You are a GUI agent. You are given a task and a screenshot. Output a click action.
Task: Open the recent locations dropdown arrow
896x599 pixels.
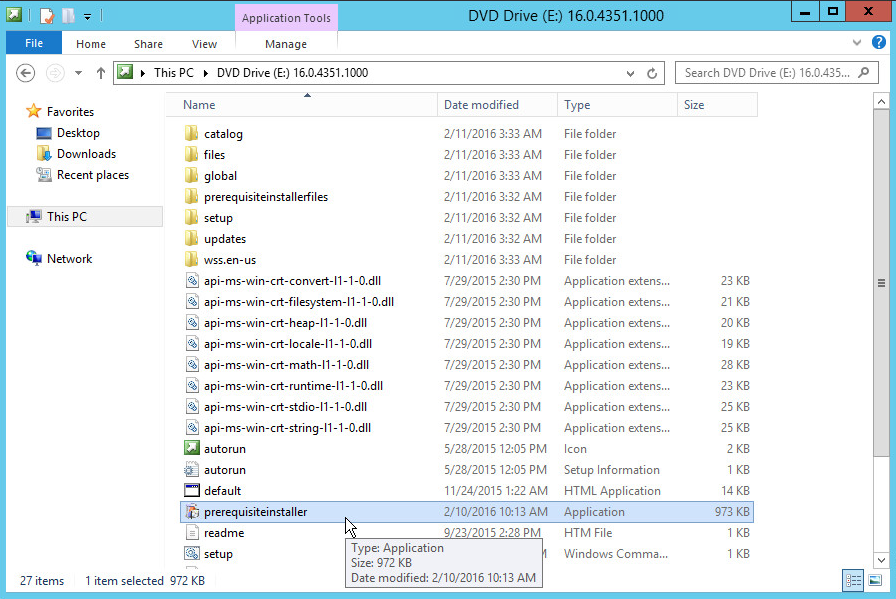(x=78, y=73)
